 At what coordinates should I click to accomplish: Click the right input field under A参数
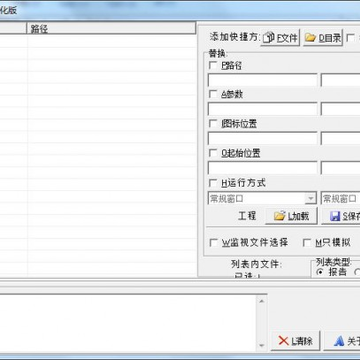click(x=340, y=109)
